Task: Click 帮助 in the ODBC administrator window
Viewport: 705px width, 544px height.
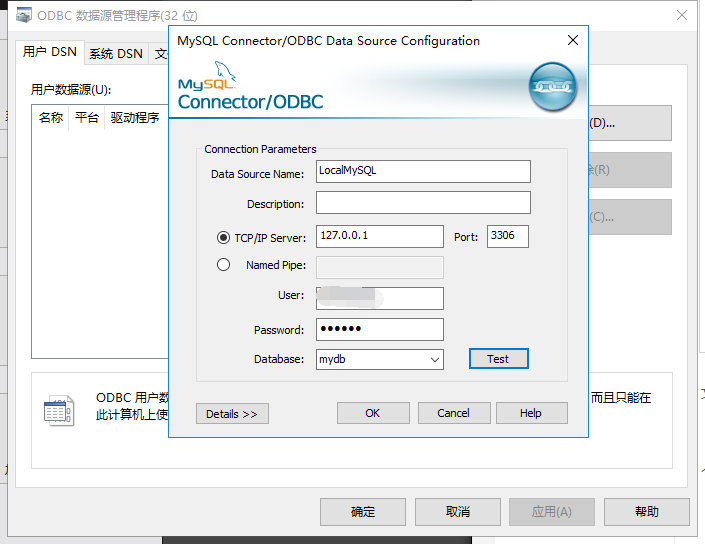Action: point(647,512)
